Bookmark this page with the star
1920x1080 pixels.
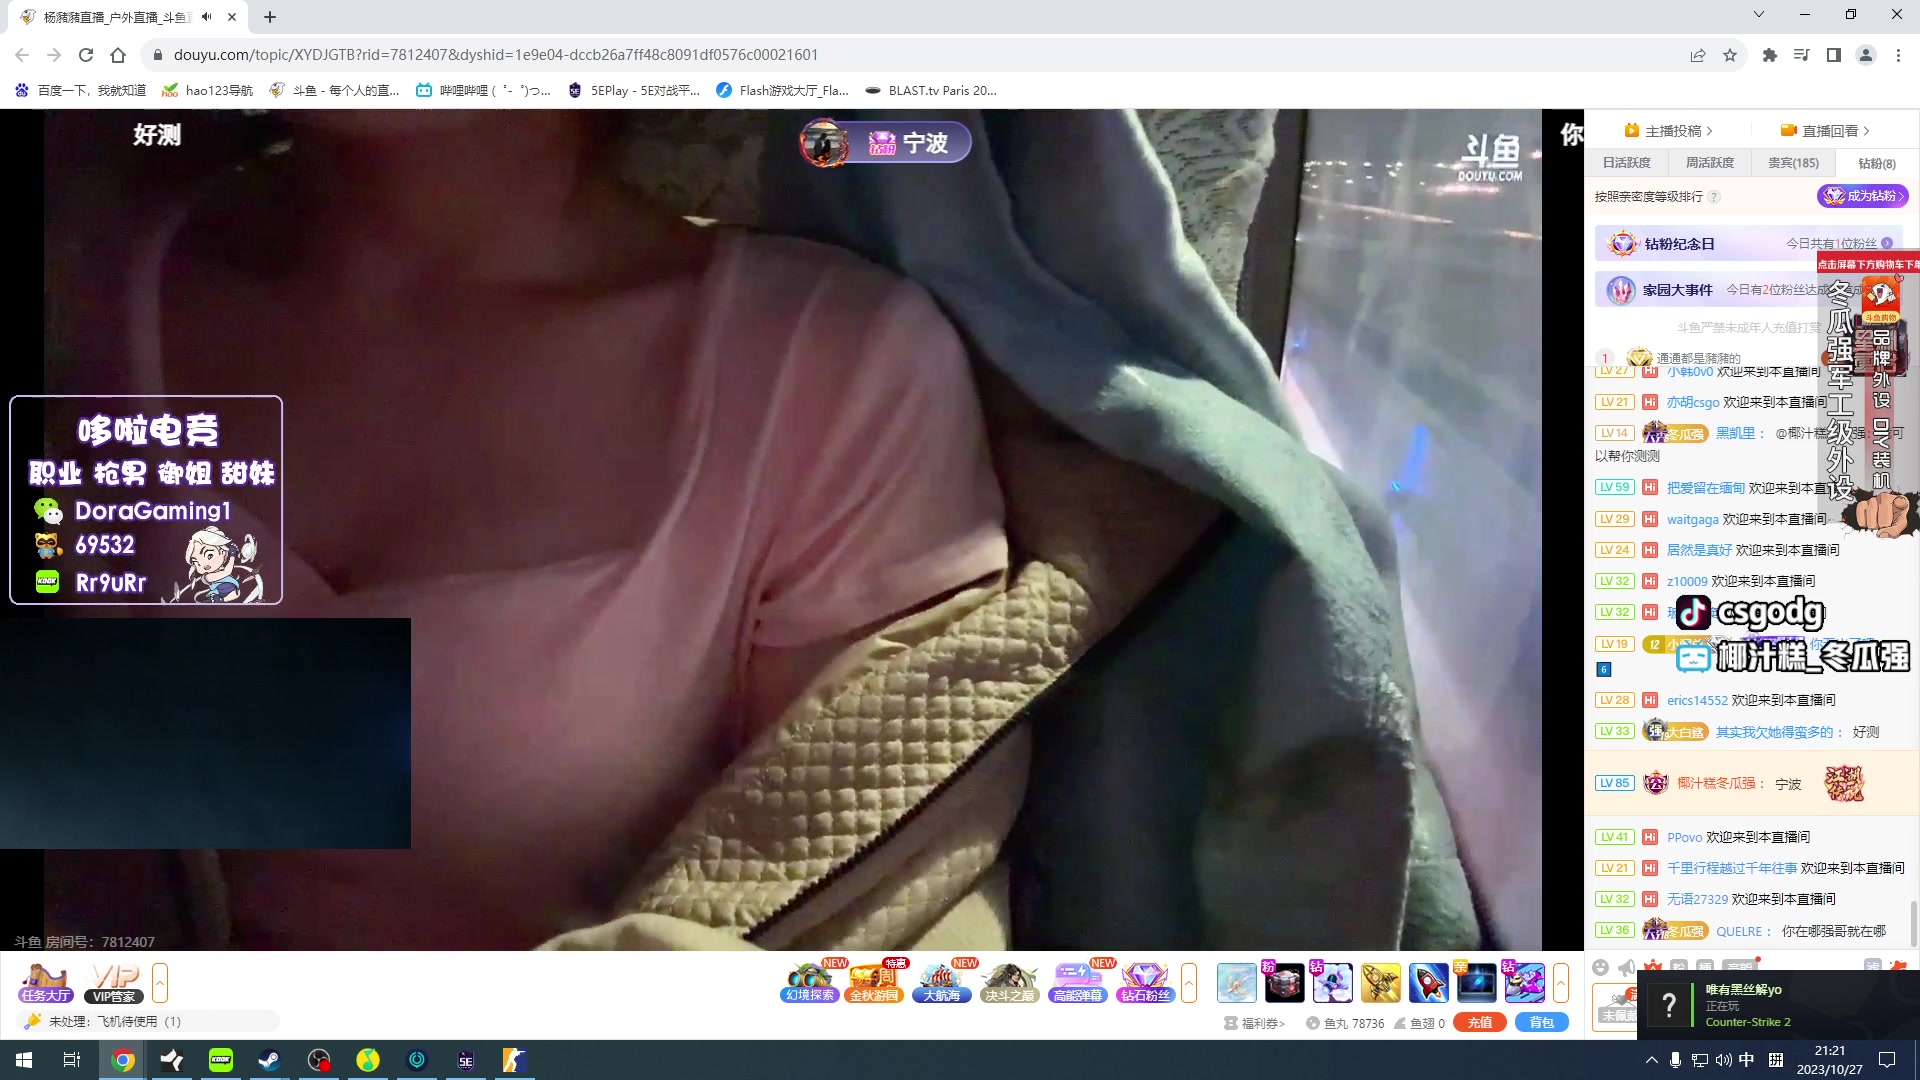(x=1730, y=55)
